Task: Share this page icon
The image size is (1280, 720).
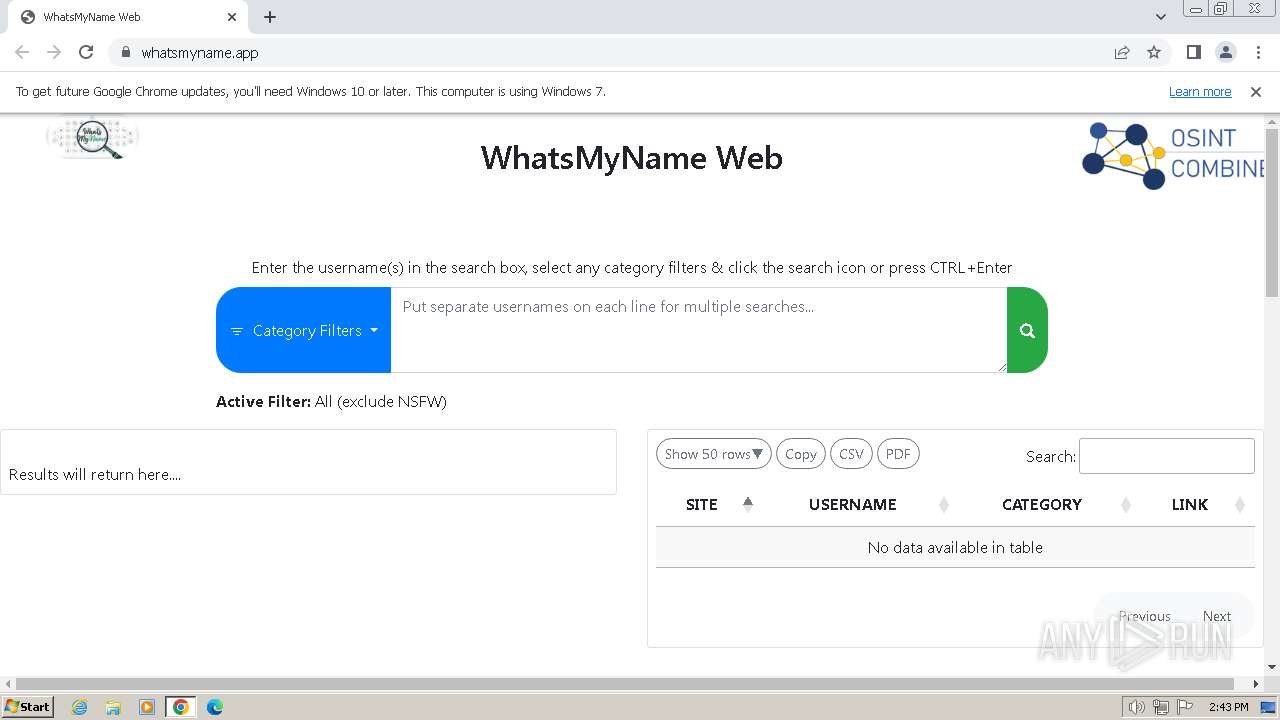Action: pos(1122,52)
